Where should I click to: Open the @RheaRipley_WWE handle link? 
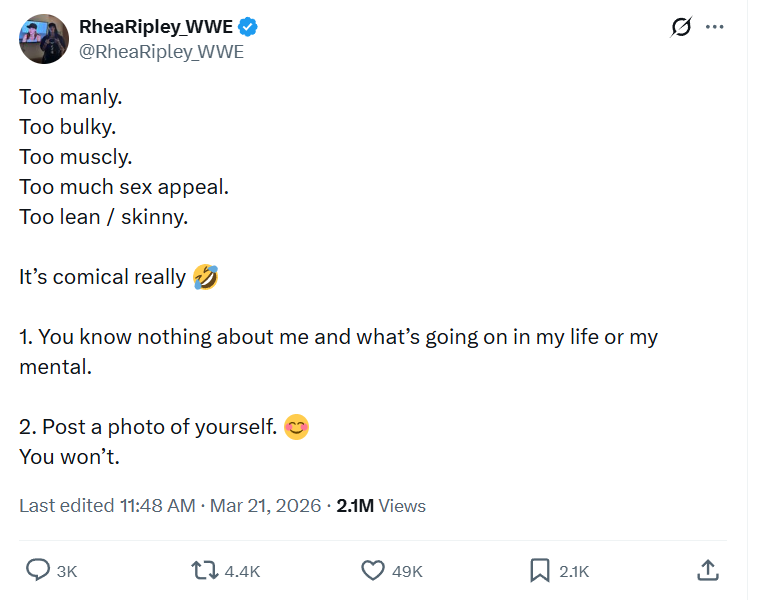(161, 52)
